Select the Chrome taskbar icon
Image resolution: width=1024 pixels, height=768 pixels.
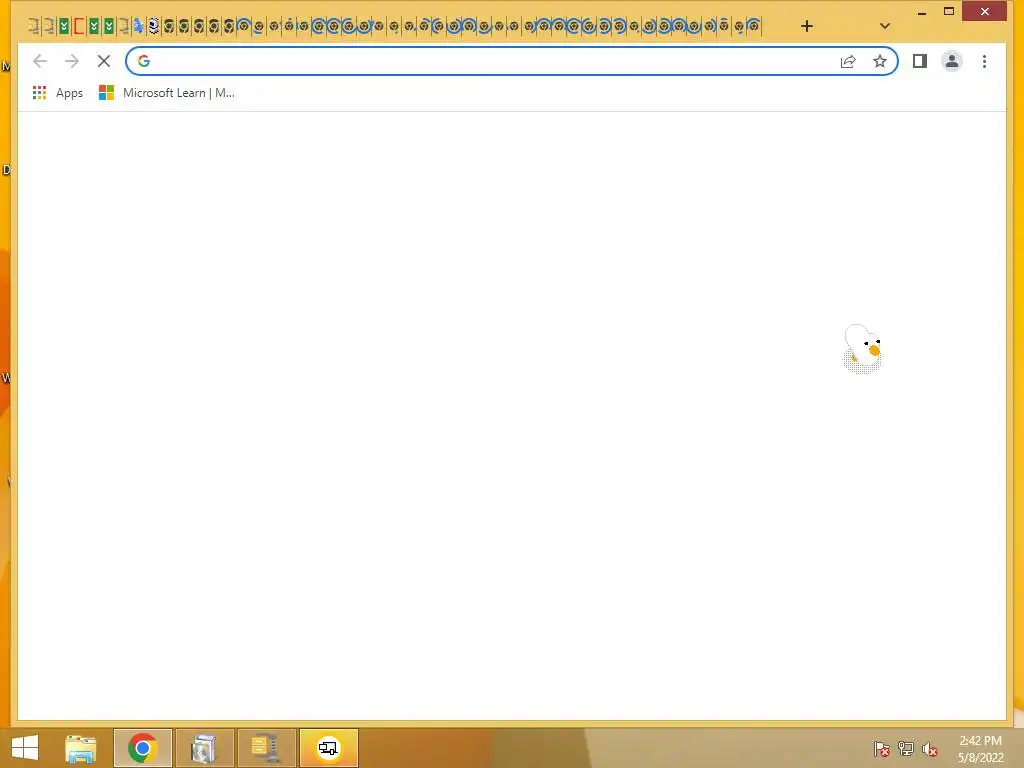point(142,748)
